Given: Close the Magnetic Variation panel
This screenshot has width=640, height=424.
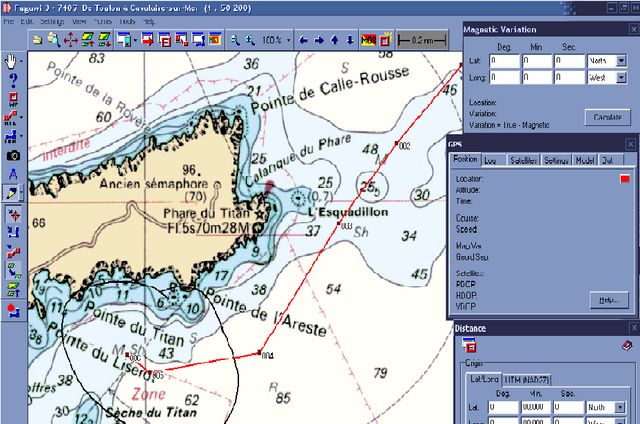Looking at the screenshot, I should [633, 29].
